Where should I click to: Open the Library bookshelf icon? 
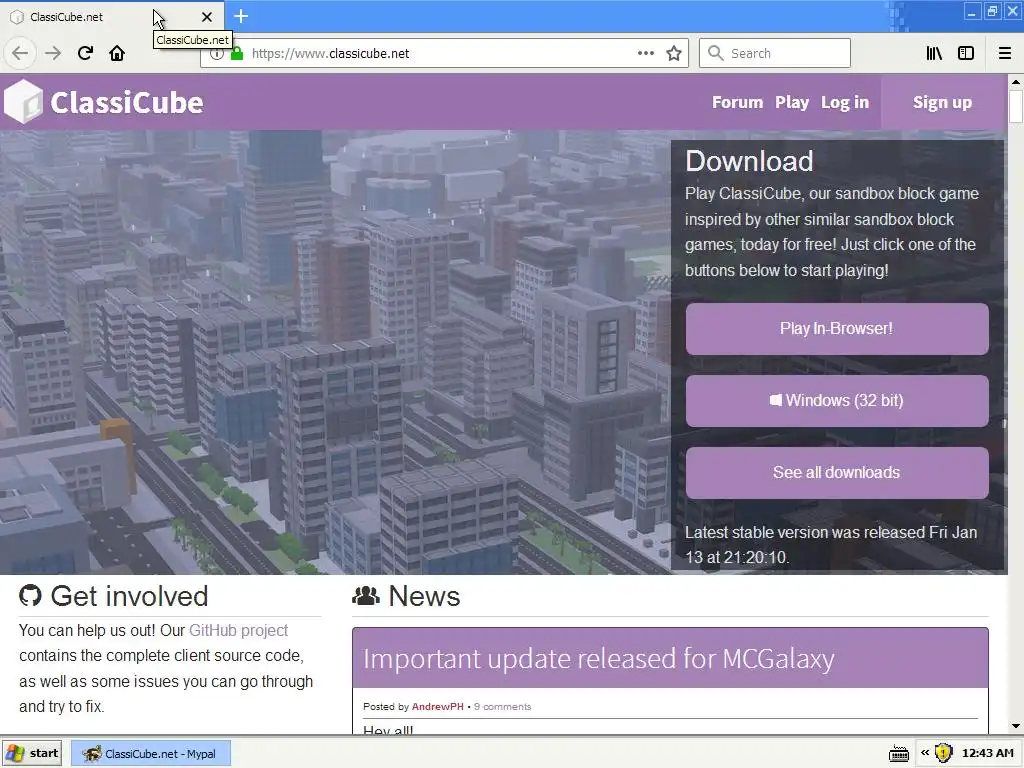point(934,53)
